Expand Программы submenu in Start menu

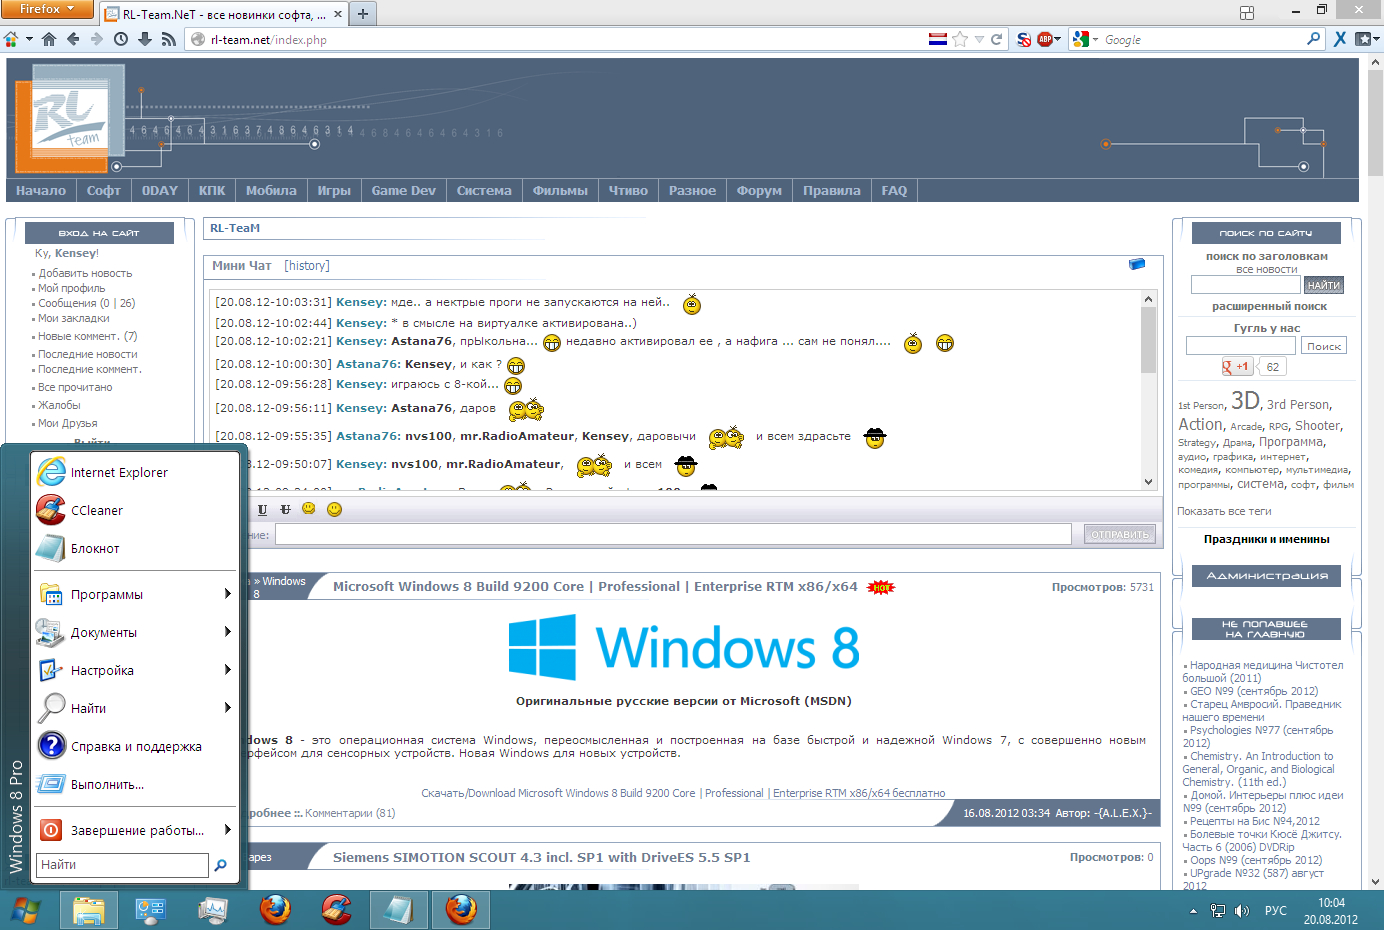(x=137, y=594)
